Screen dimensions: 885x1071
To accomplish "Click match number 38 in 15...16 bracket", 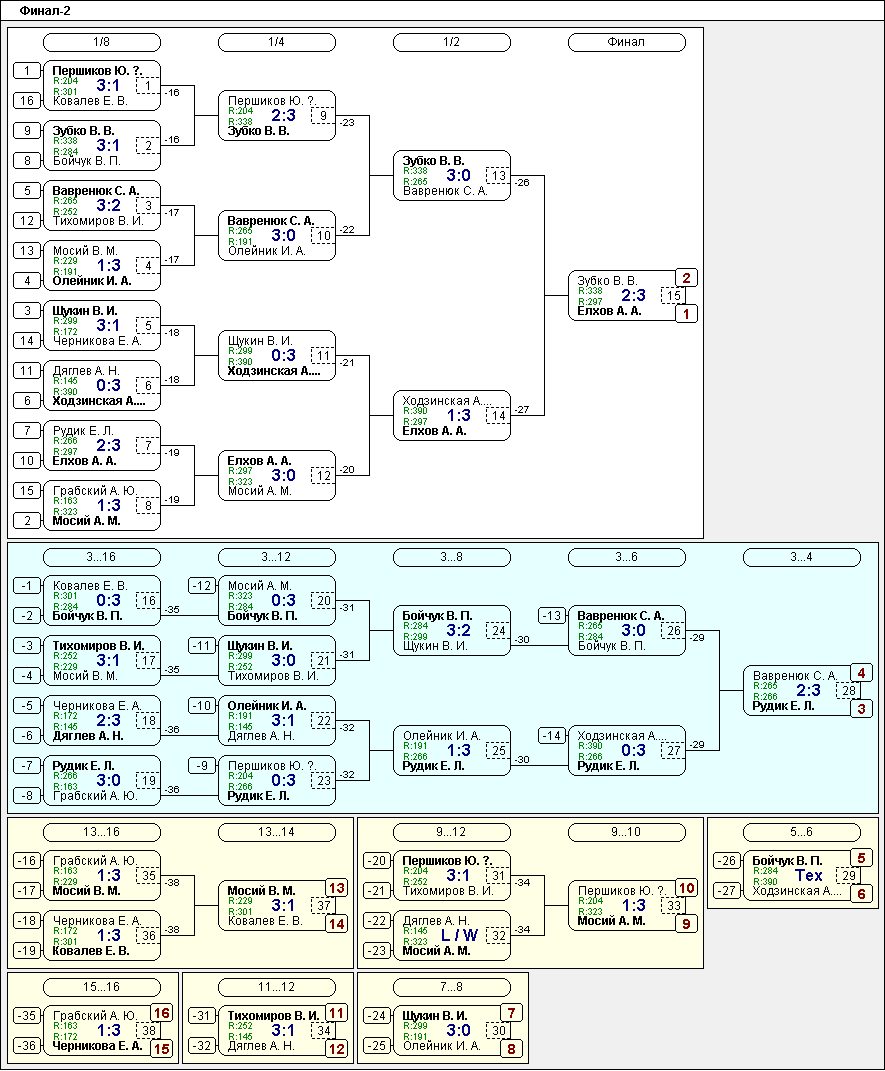I will coord(148,1031).
